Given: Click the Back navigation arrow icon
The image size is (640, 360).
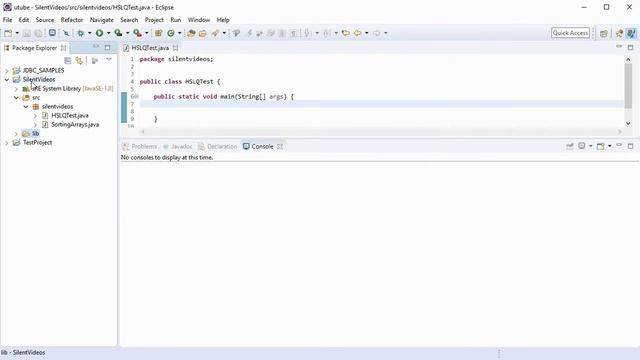Looking at the screenshot, I should 357,33.
